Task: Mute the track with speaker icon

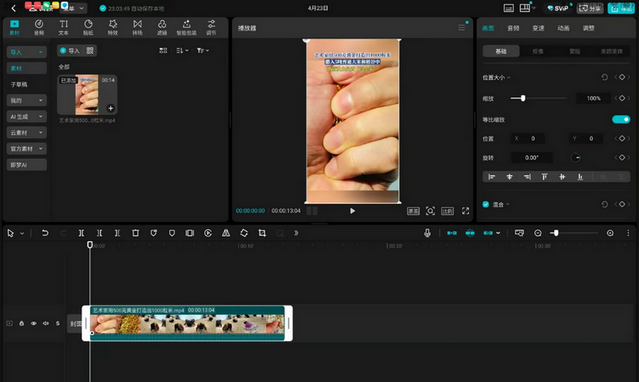Action: (46, 323)
